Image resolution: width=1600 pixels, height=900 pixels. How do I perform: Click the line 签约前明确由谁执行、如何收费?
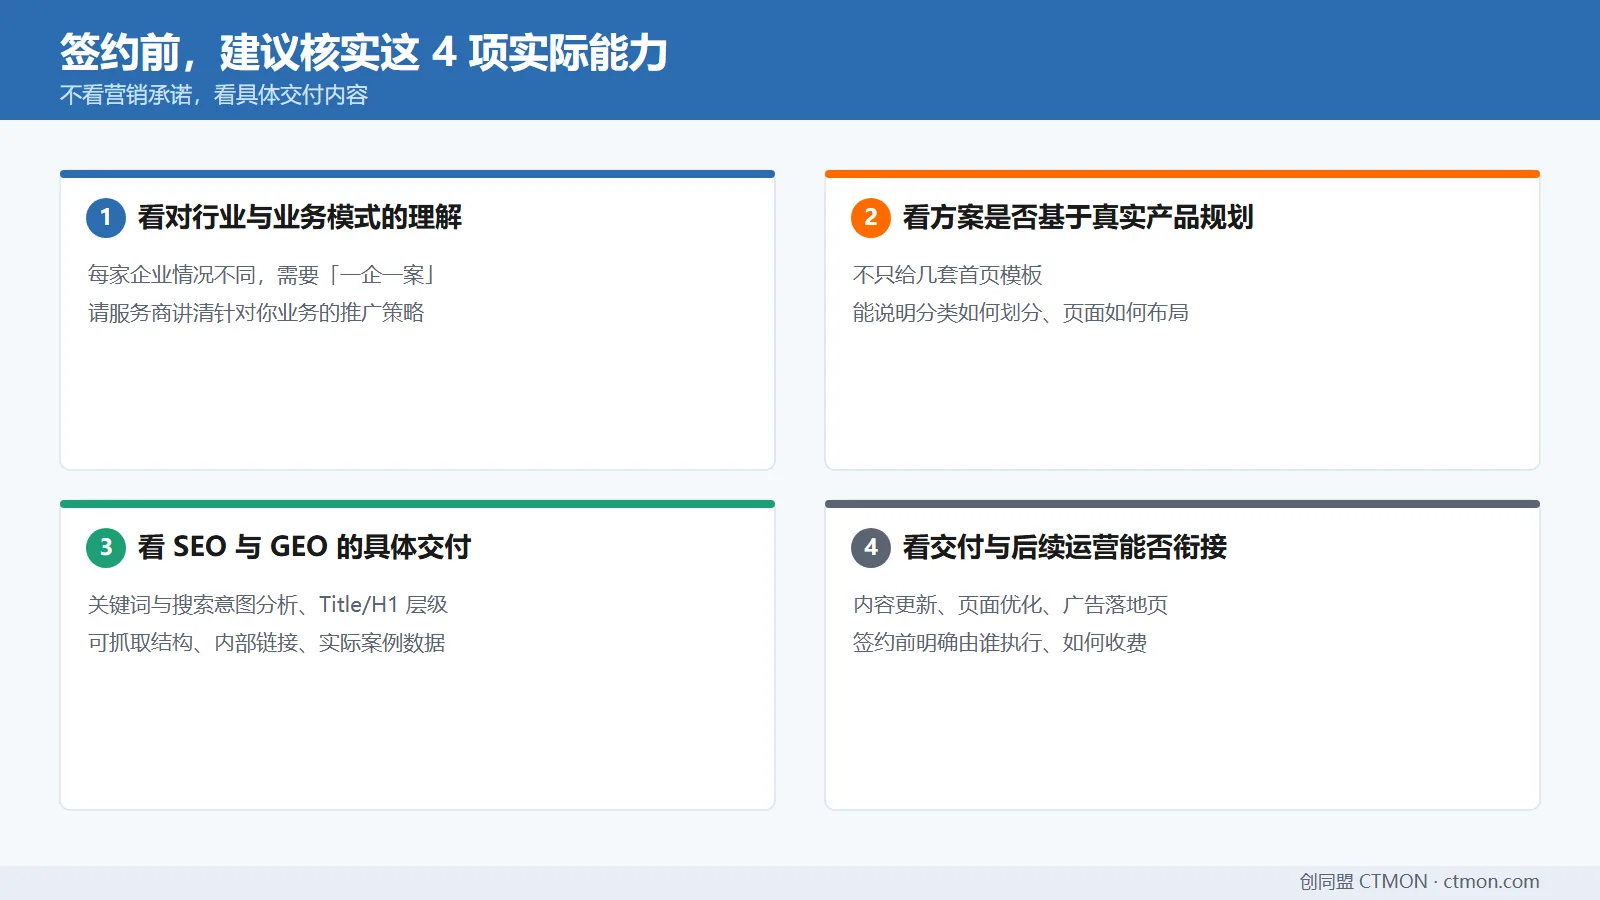click(1000, 643)
